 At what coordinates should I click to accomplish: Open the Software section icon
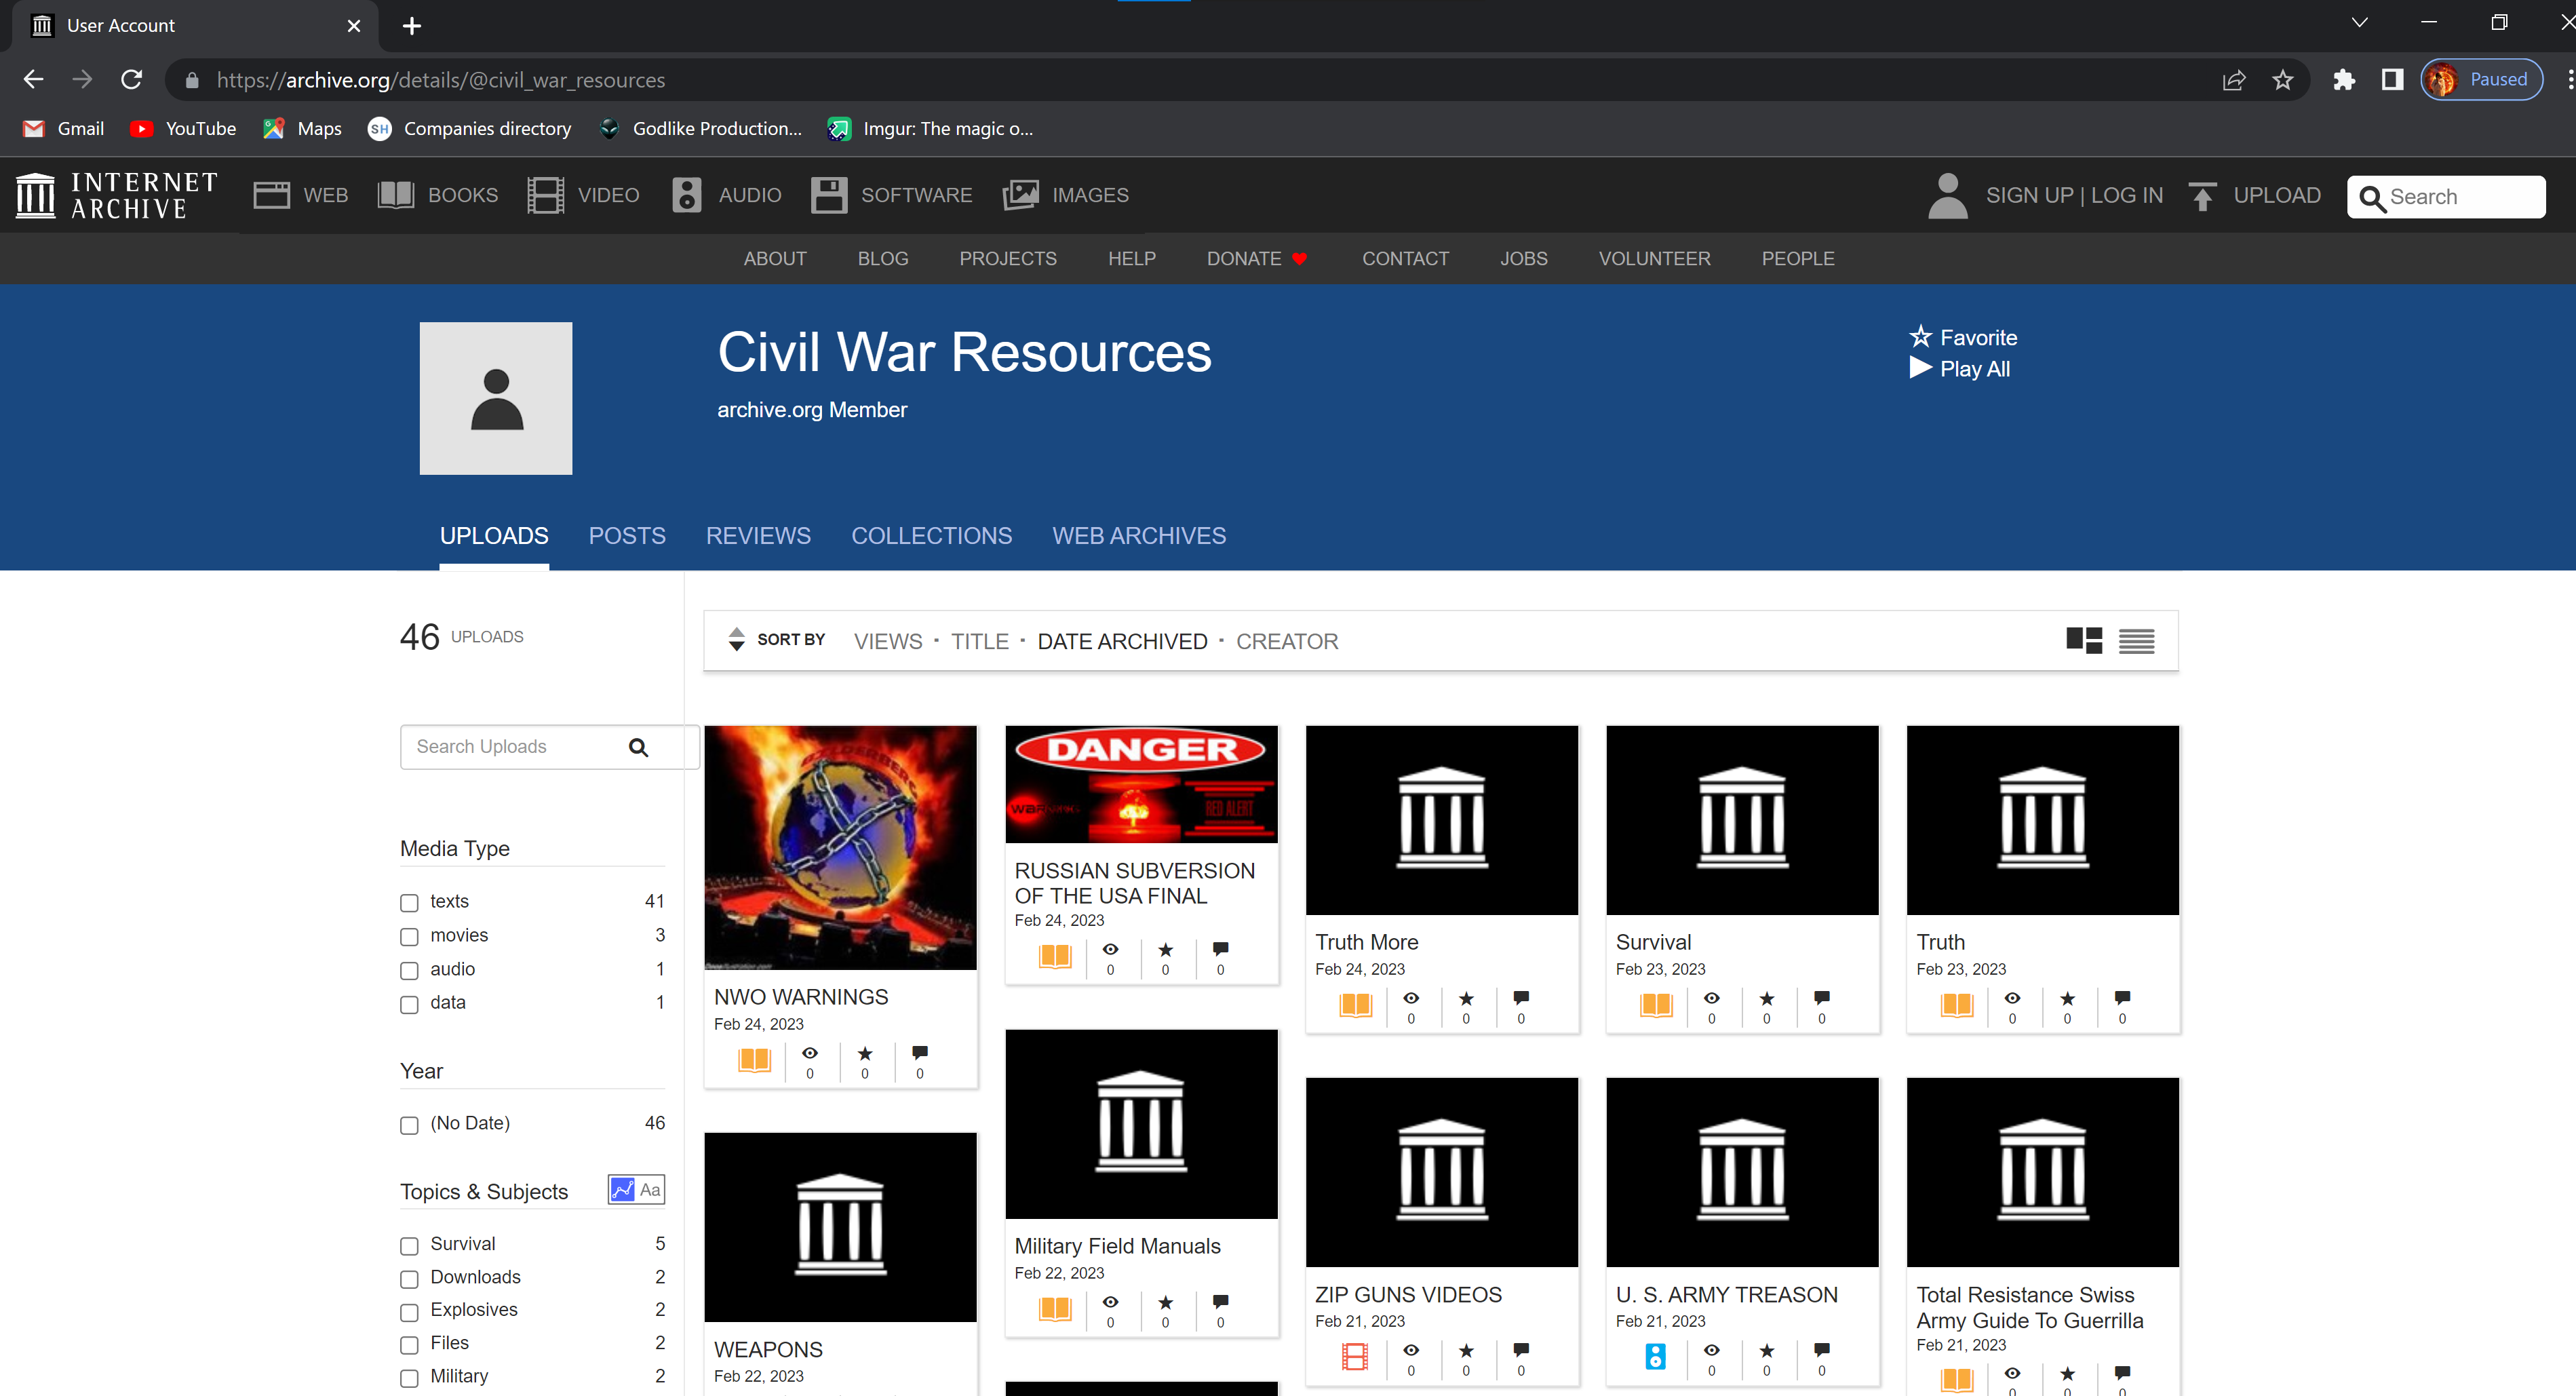point(829,195)
